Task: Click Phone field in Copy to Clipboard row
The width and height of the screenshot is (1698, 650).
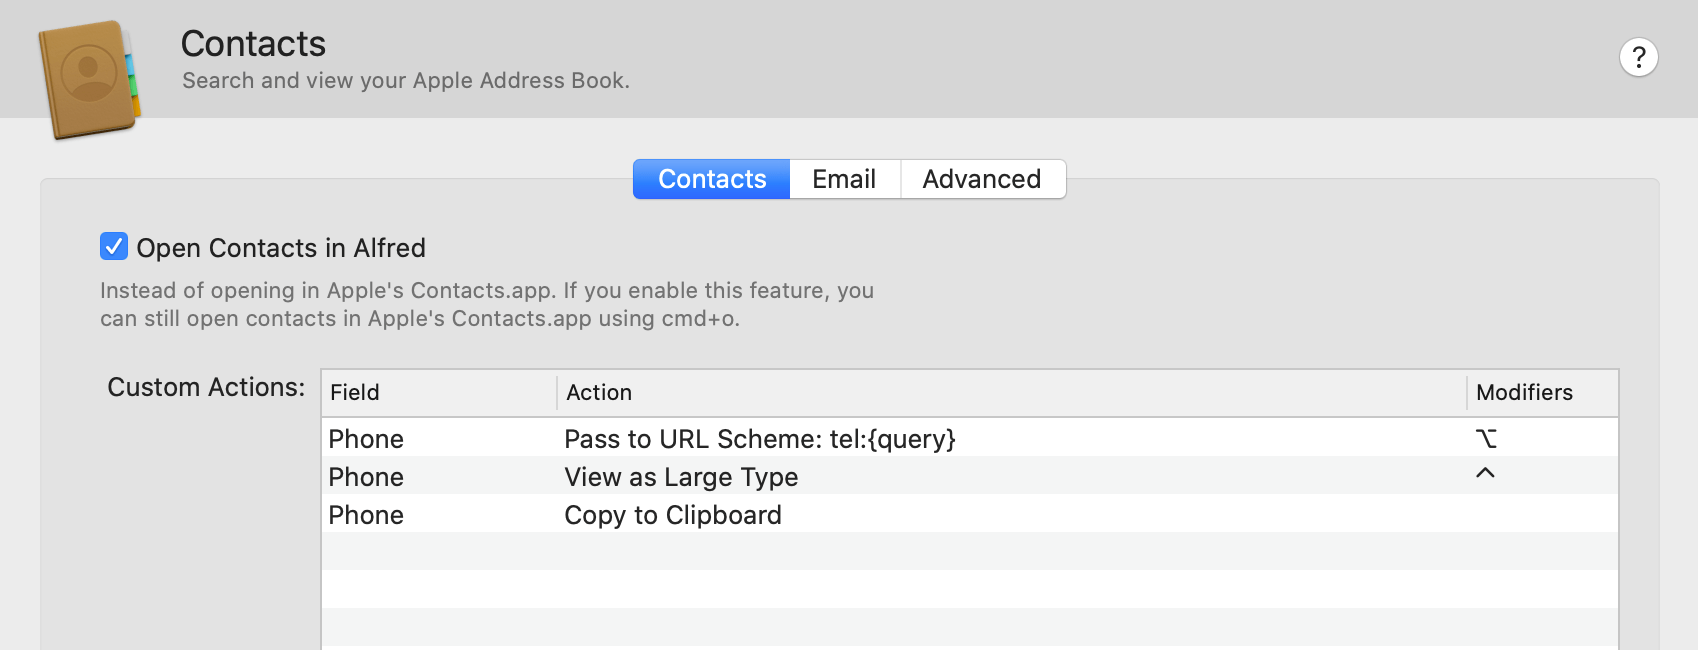Action: [366, 515]
